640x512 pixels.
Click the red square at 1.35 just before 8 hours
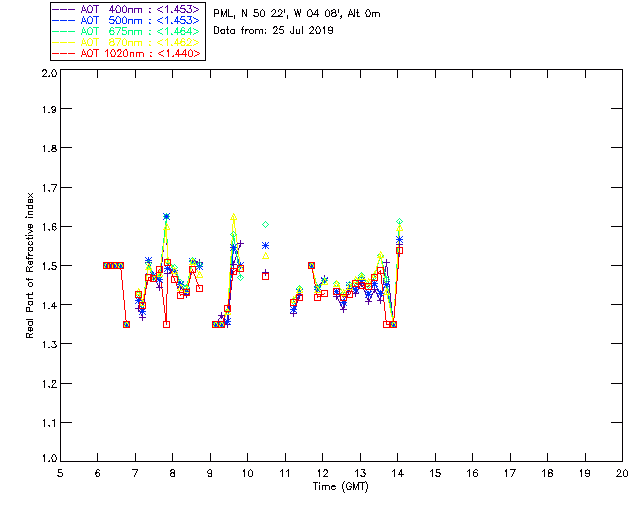[x=166, y=325]
